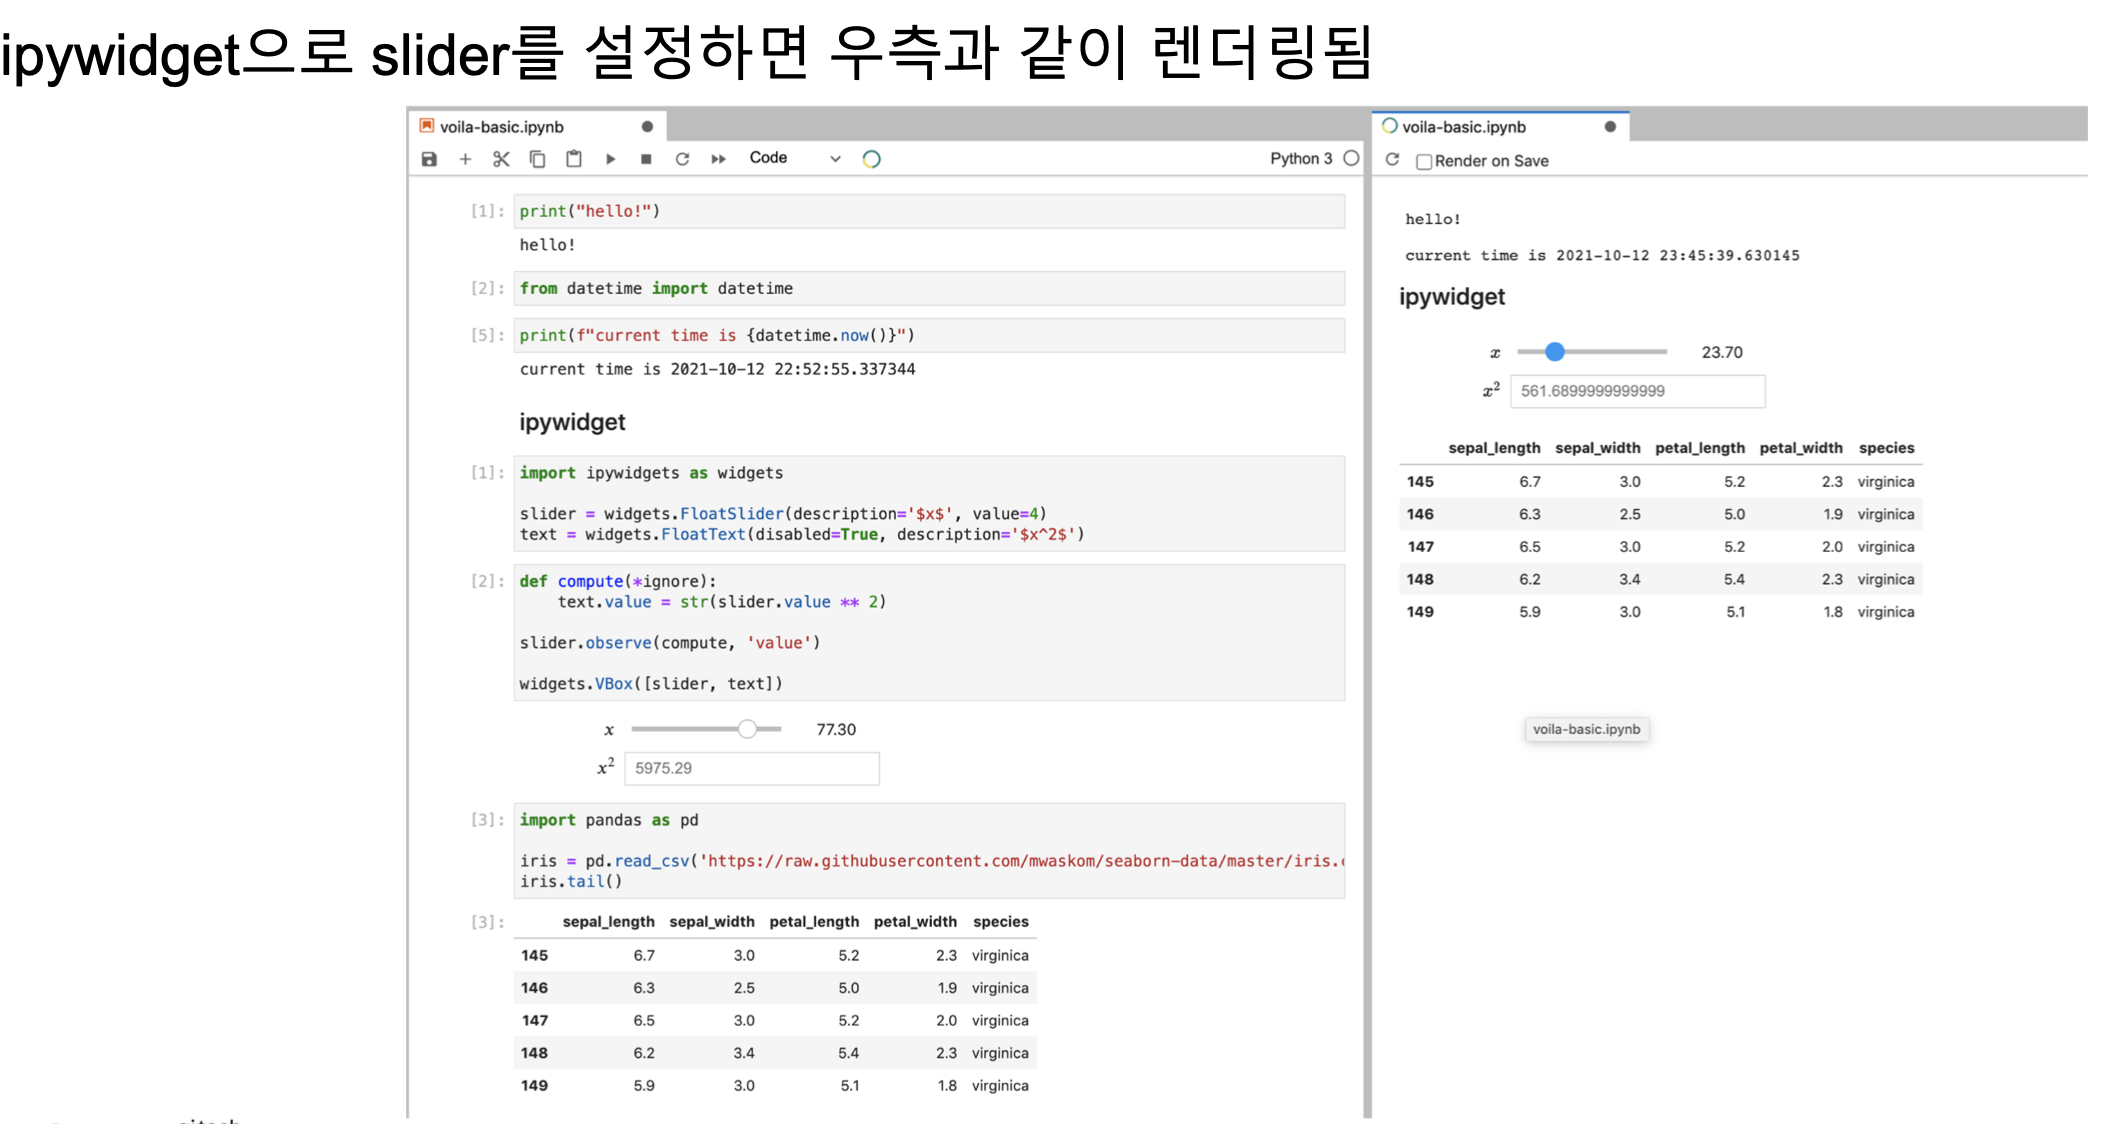Click the copy cells icon
The height and width of the screenshot is (1124, 2102).
(537, 159)
